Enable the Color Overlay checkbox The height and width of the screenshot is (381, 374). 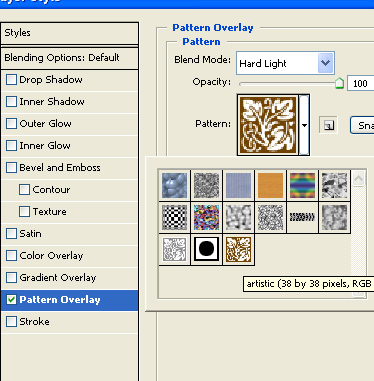point(11,256)
